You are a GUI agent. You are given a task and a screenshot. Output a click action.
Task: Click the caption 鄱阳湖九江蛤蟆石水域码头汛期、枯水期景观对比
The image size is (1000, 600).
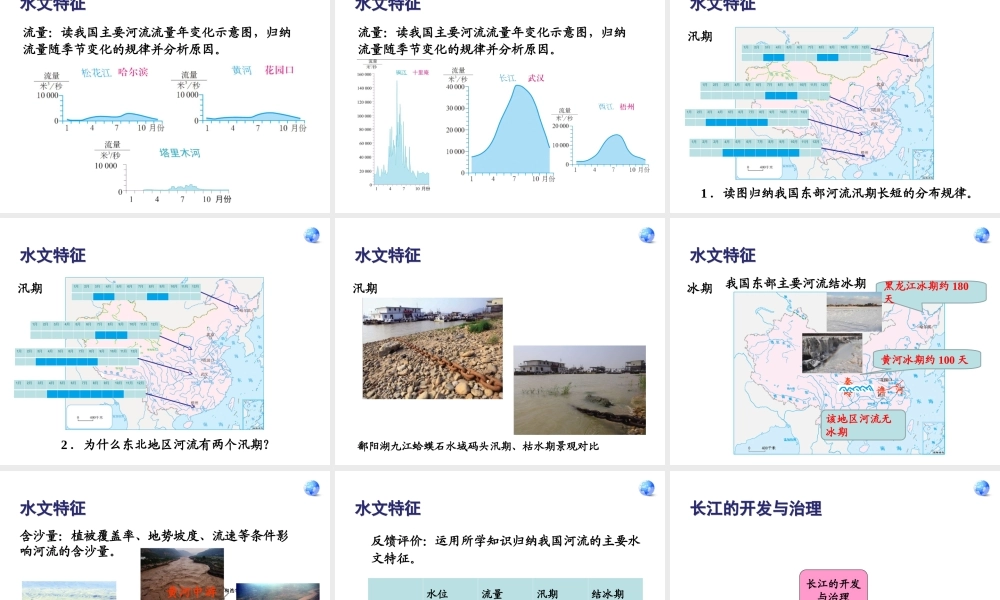pyautogui.click(x=478, y=446)
